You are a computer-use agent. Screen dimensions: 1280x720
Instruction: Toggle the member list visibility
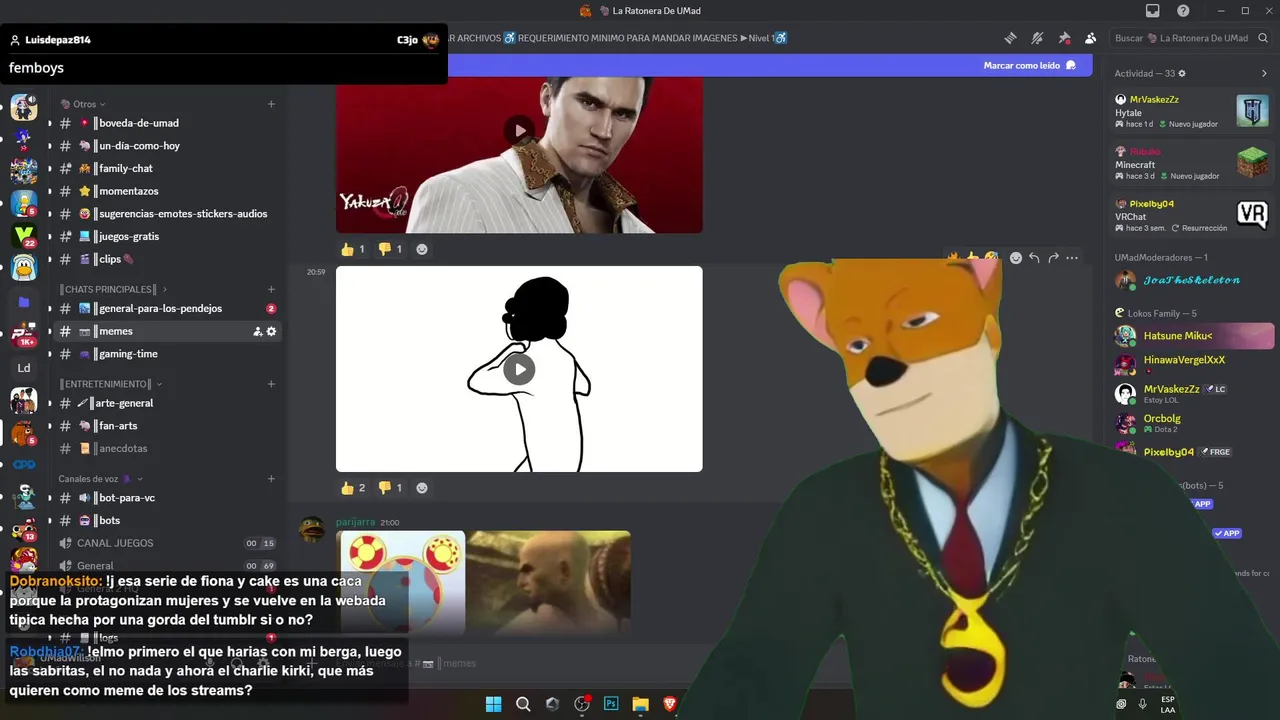click(x=1090, y=38)
